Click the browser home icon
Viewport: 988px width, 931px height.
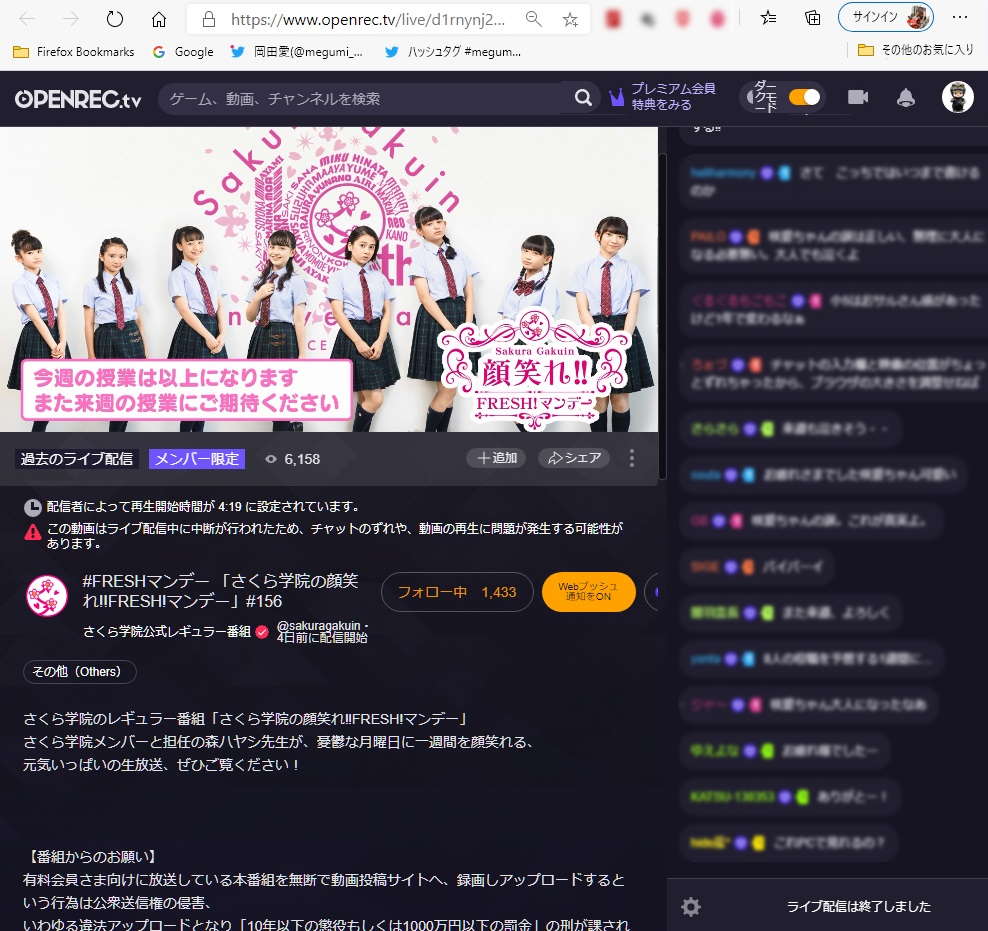tap(159, 19)
